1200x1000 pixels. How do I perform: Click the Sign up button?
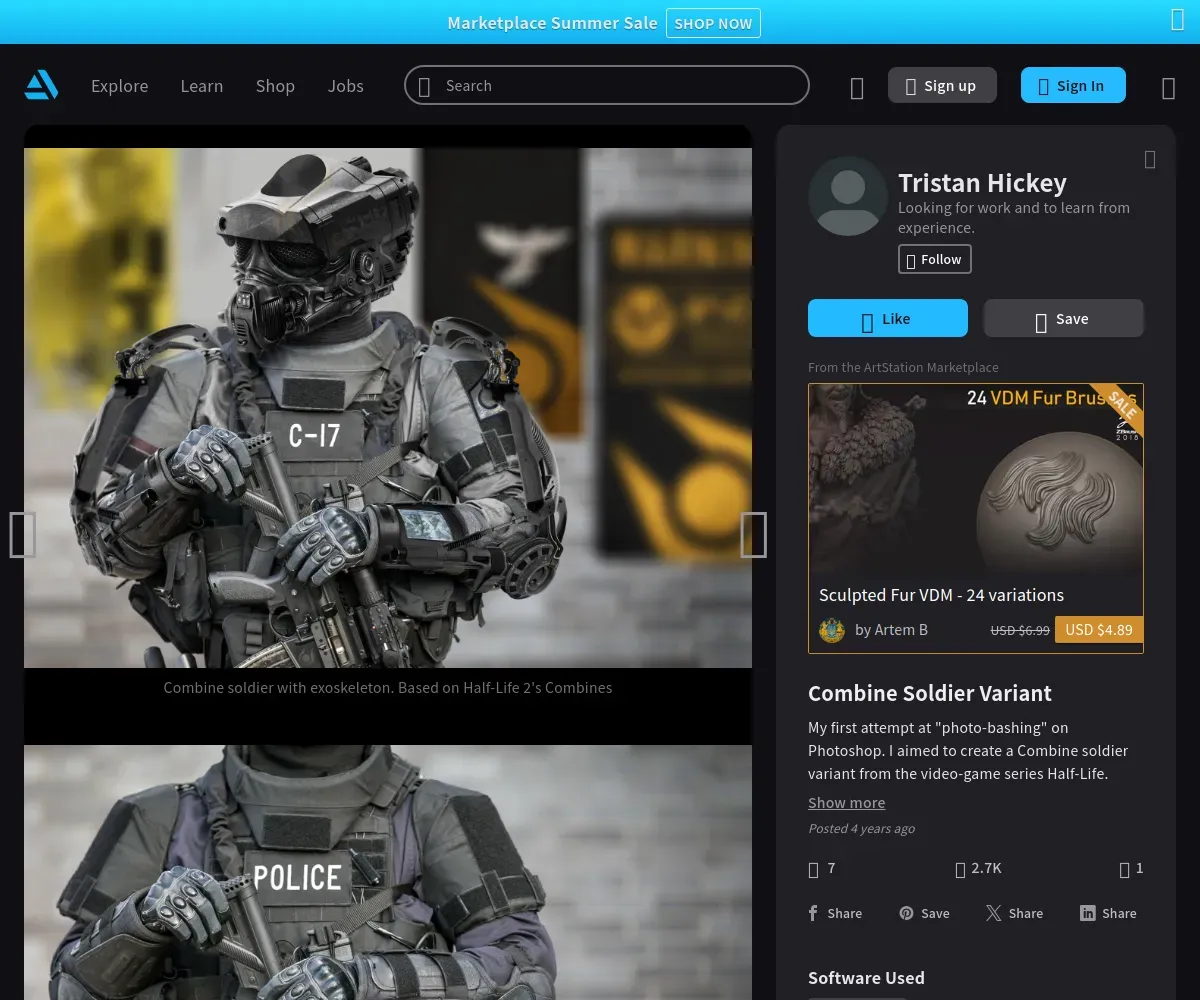pyautogui.click(x=942, y=85)
